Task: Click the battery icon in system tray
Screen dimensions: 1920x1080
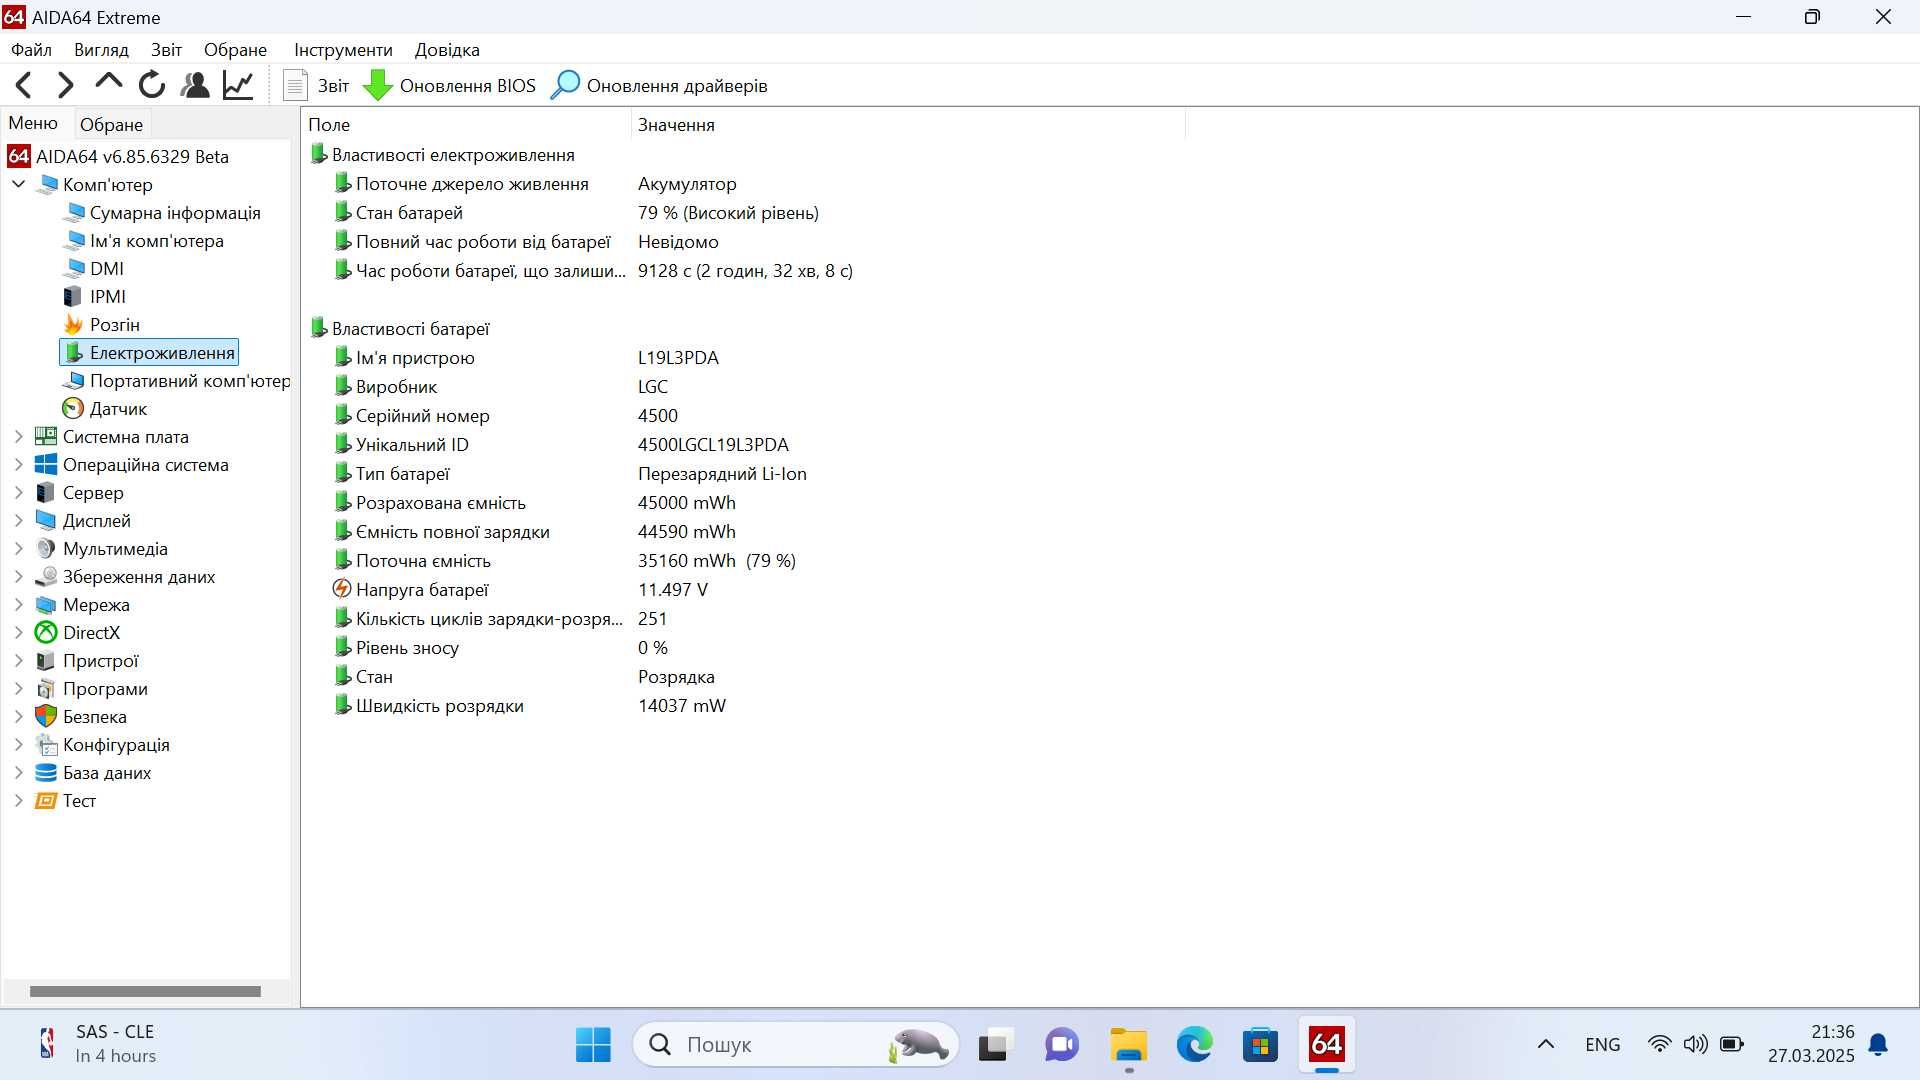Action: pyautogui.click(x=1731, y=1044)
